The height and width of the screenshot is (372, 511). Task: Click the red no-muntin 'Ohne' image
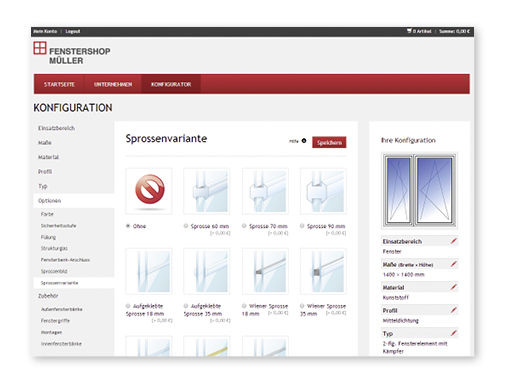pyautogui.click(x=149, y=191)
